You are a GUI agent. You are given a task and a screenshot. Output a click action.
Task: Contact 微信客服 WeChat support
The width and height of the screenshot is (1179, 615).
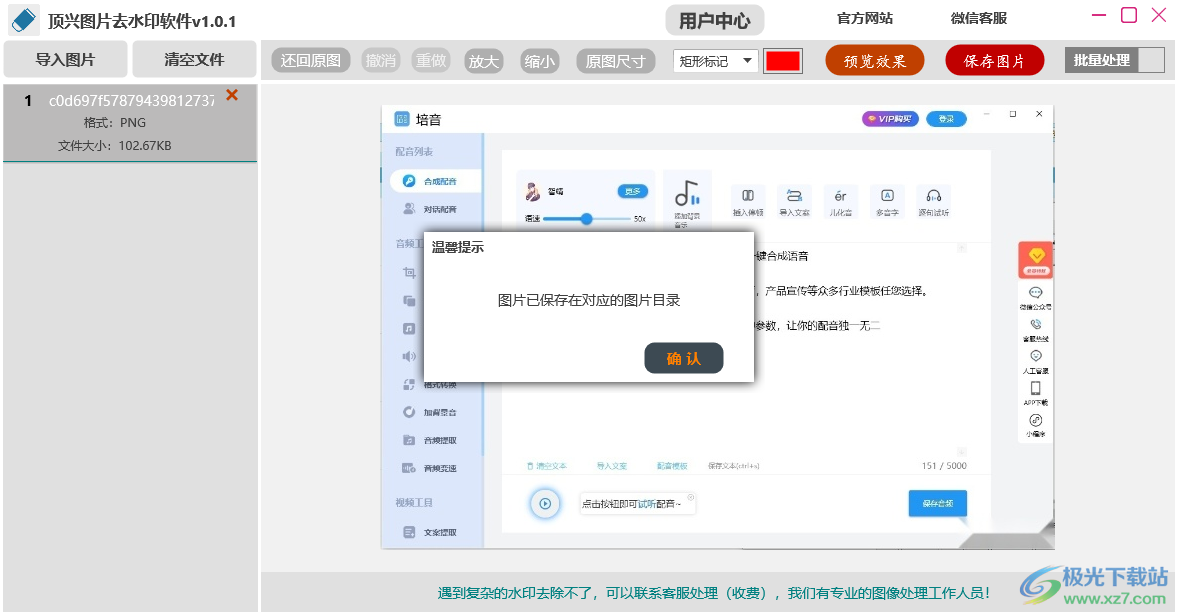pos(978,18)
